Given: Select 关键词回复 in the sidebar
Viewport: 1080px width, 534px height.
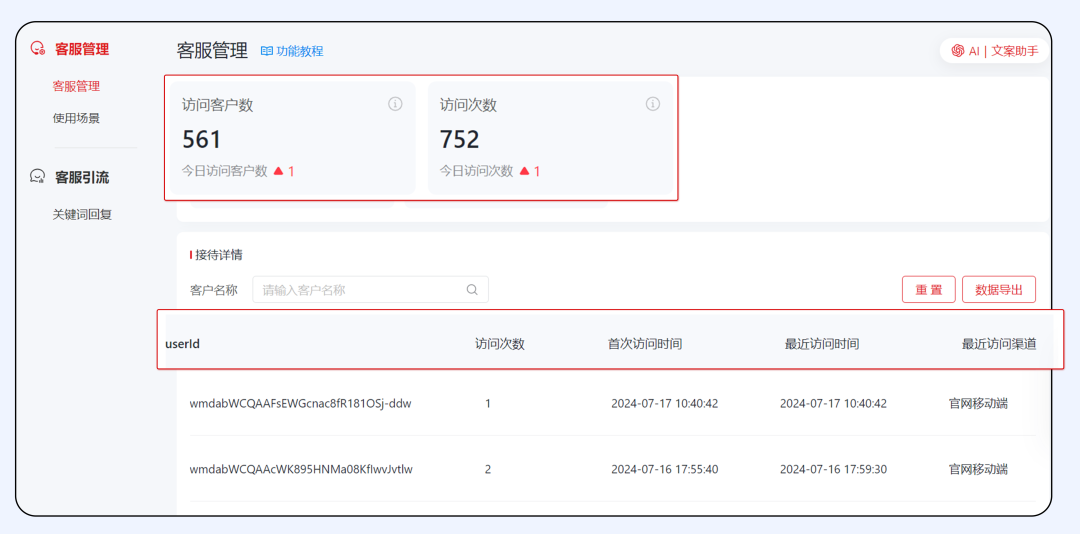Looking at the screenshot, I should click(x=82, y=214).
